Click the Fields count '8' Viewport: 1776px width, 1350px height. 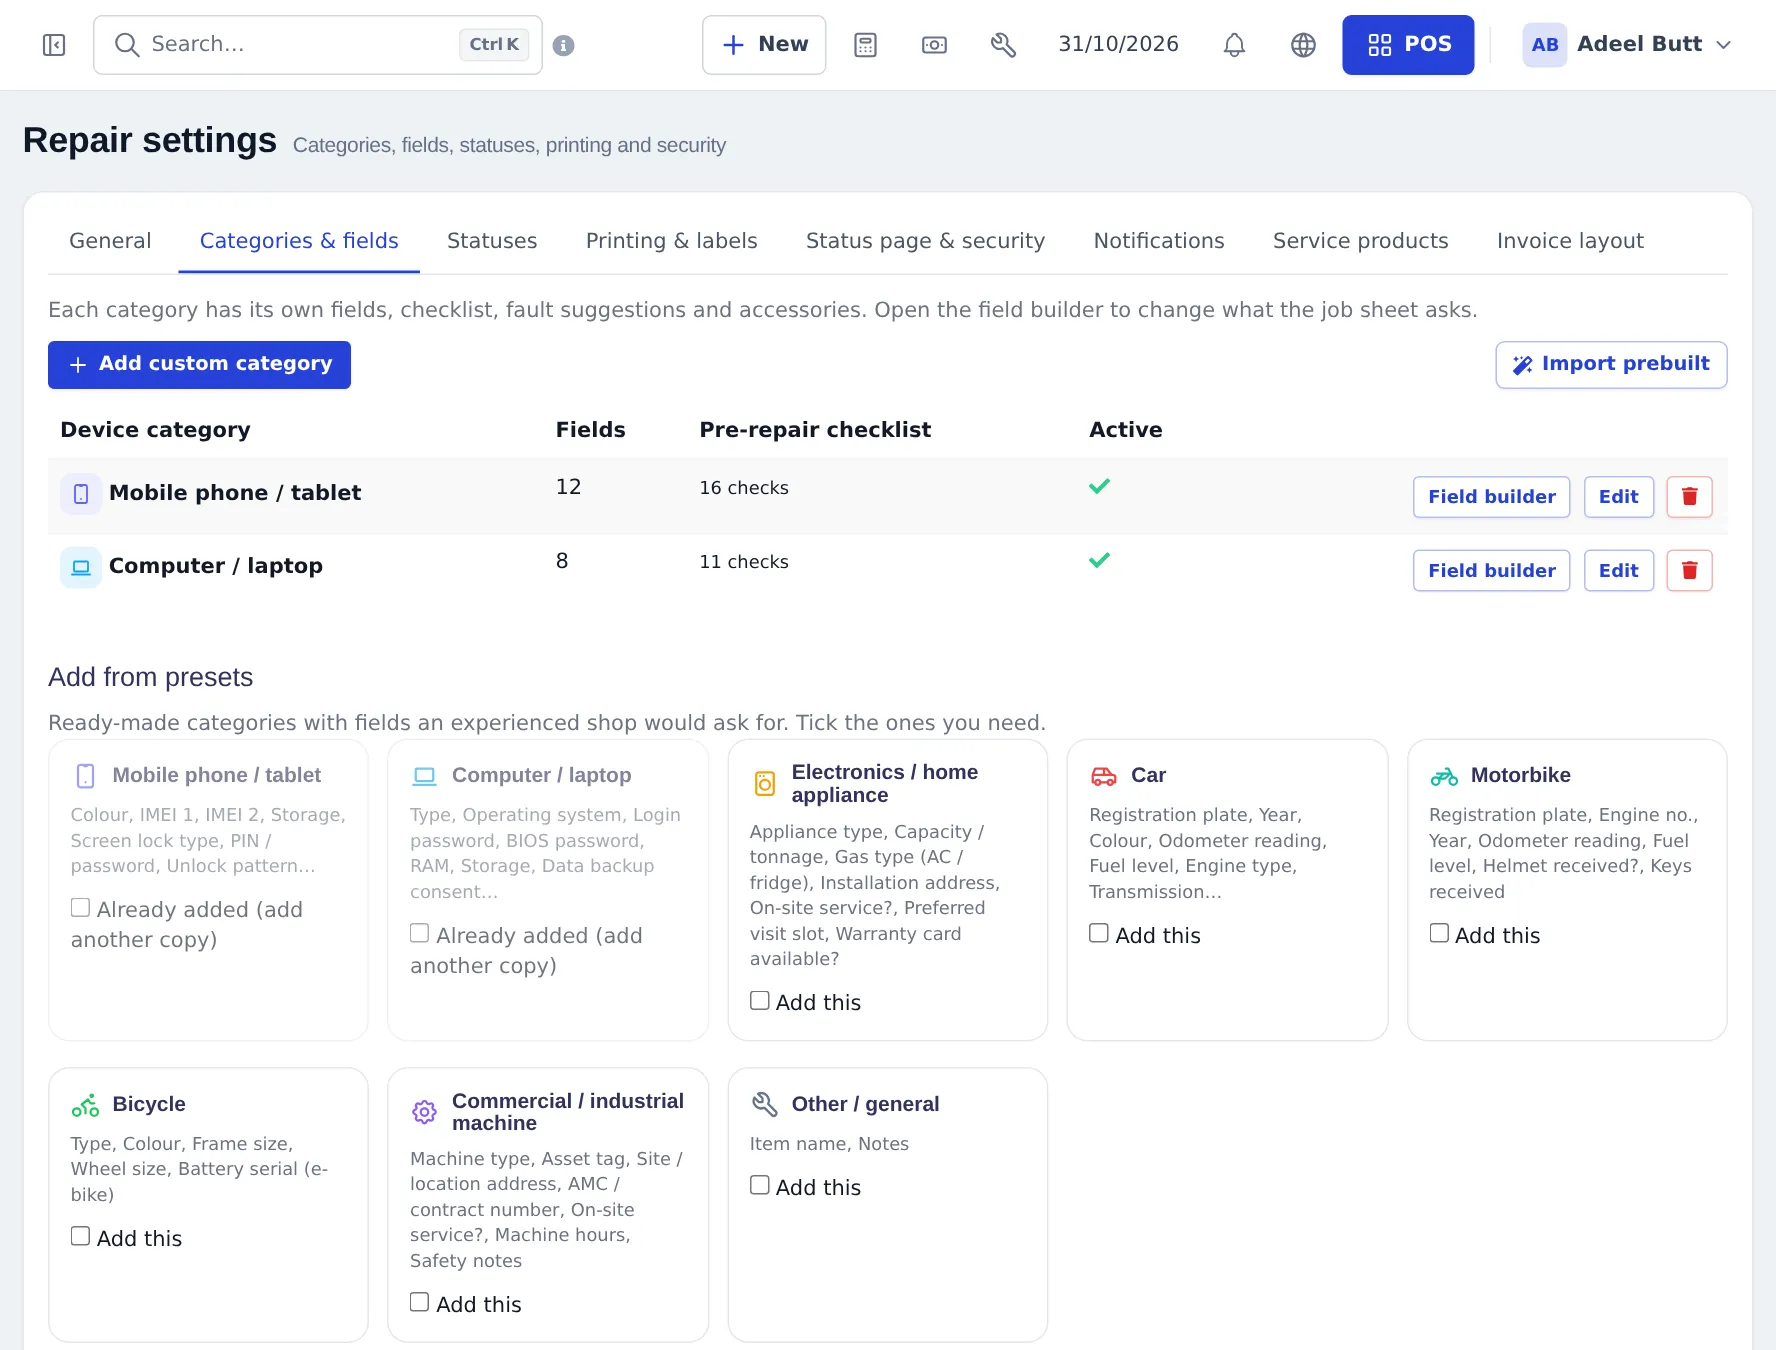pyautogui.click(x=562, y=561)
